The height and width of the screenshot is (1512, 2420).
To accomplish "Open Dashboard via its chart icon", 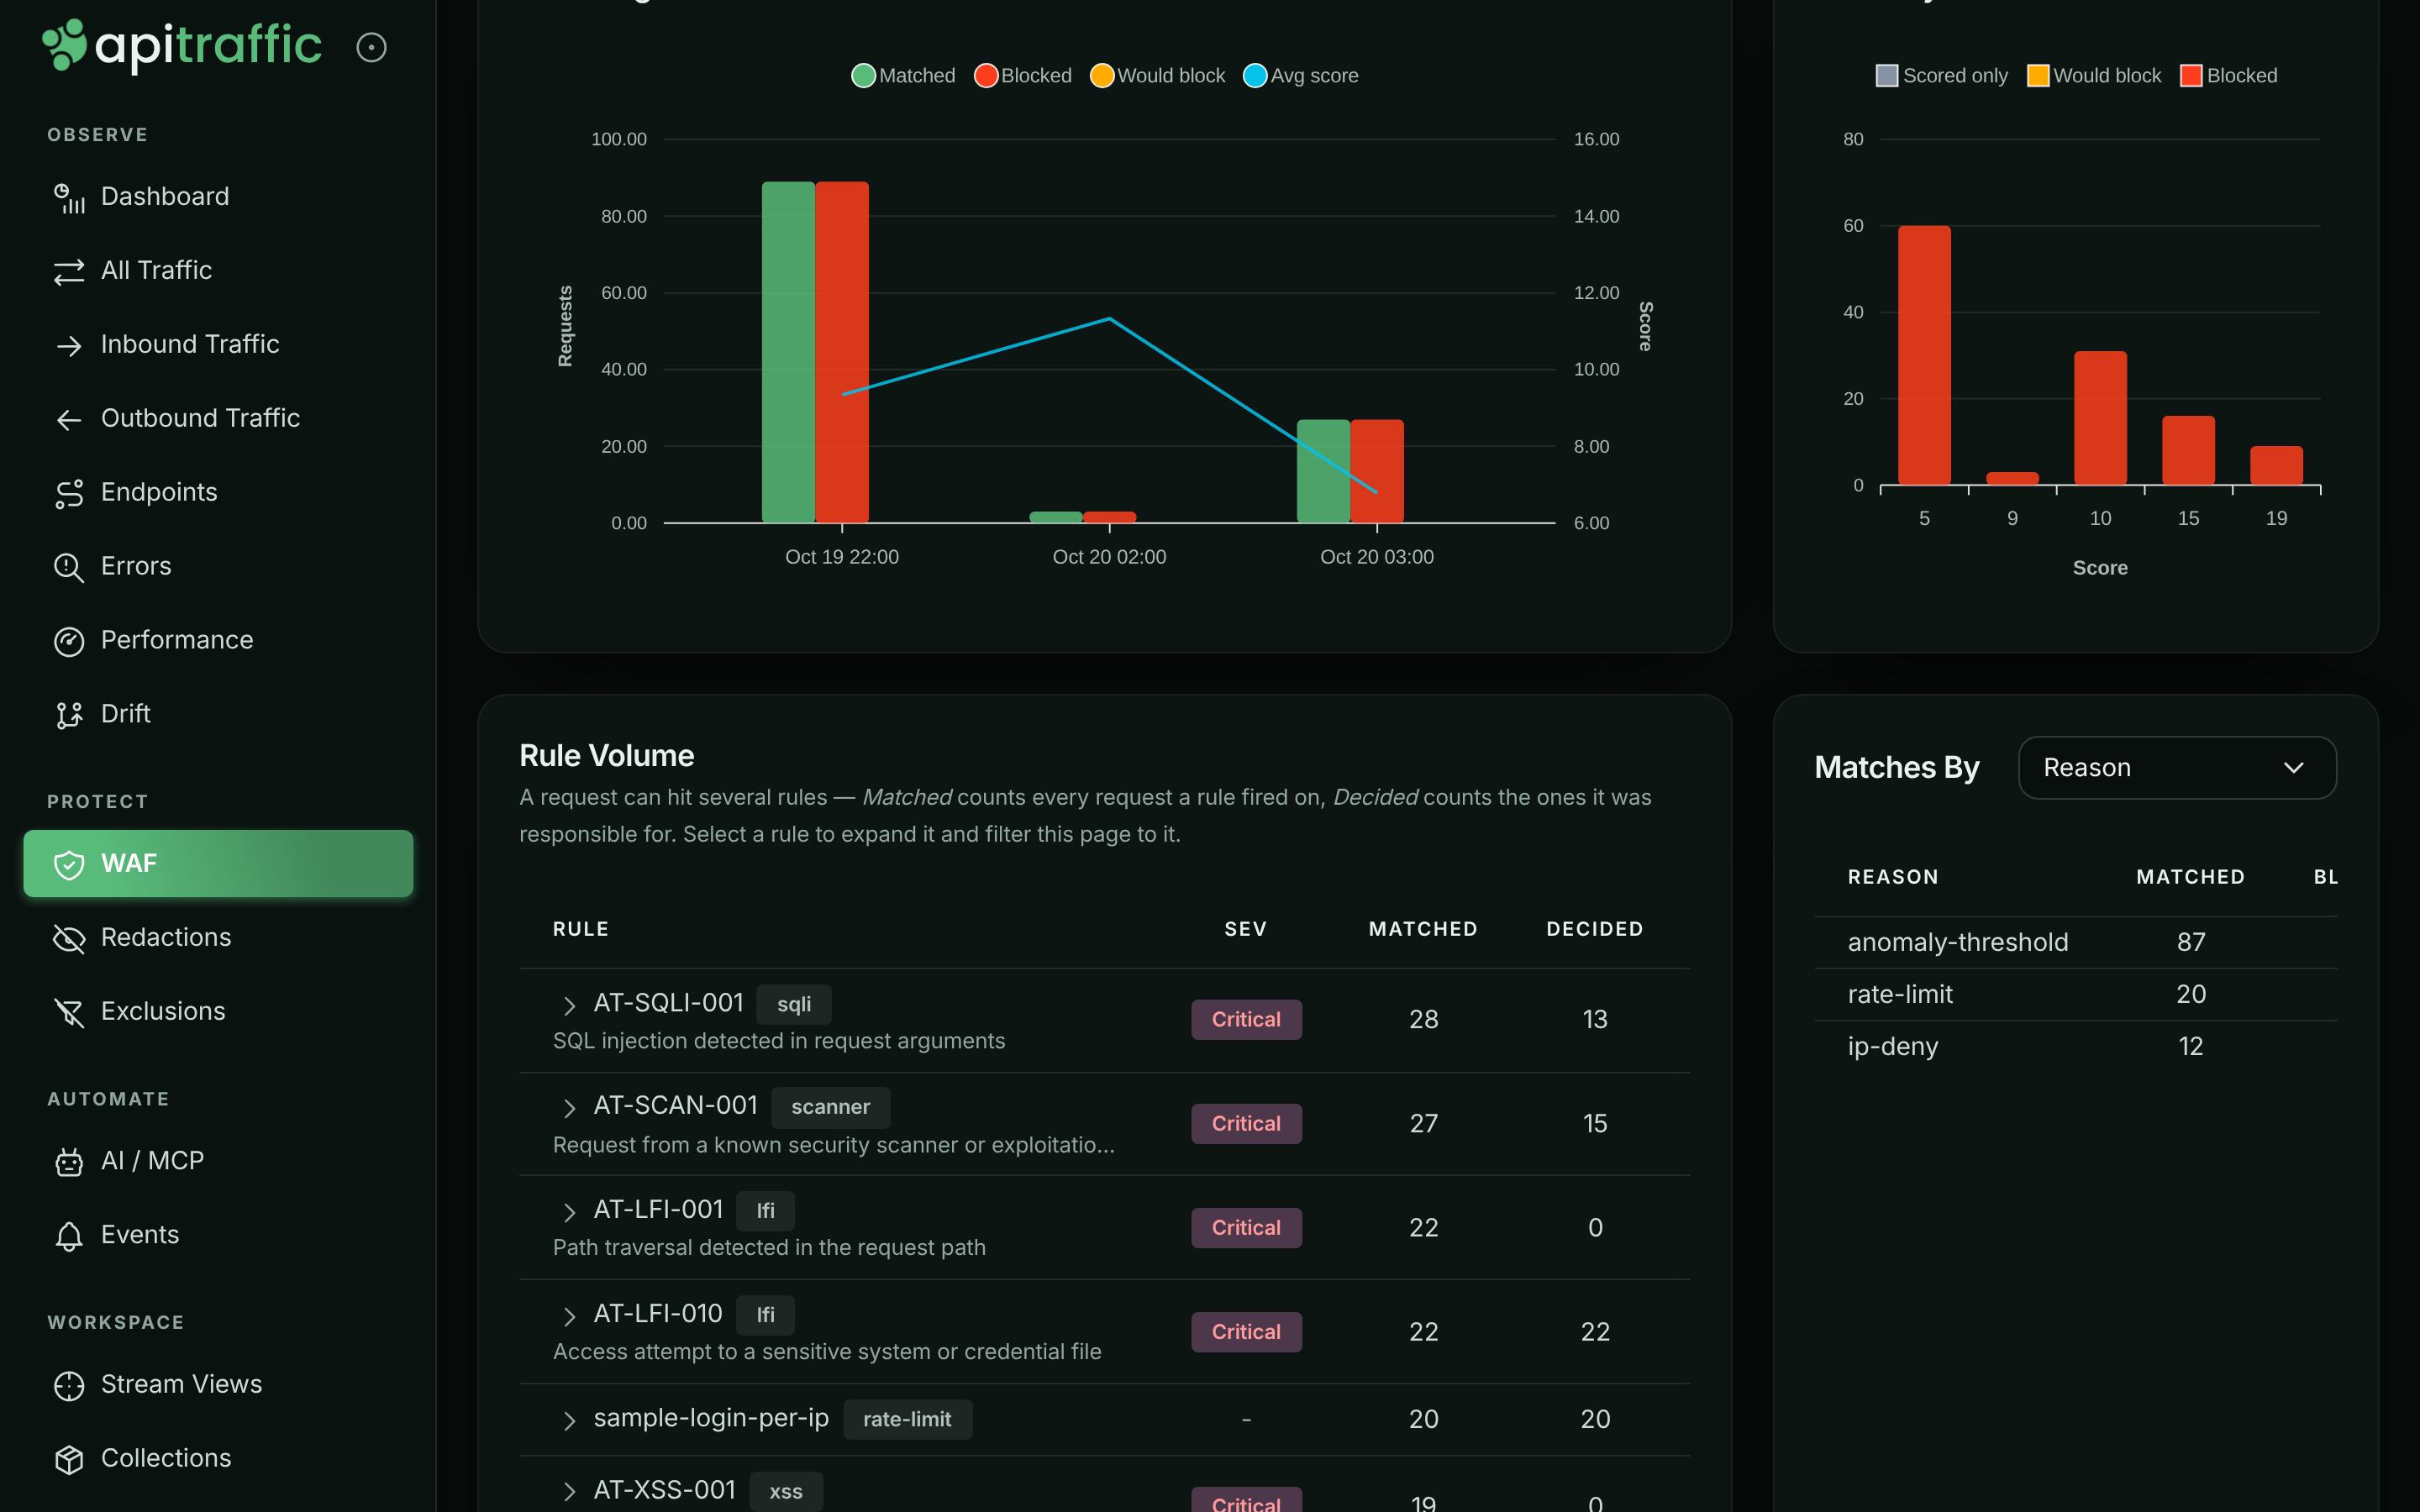I will point(69,198).
